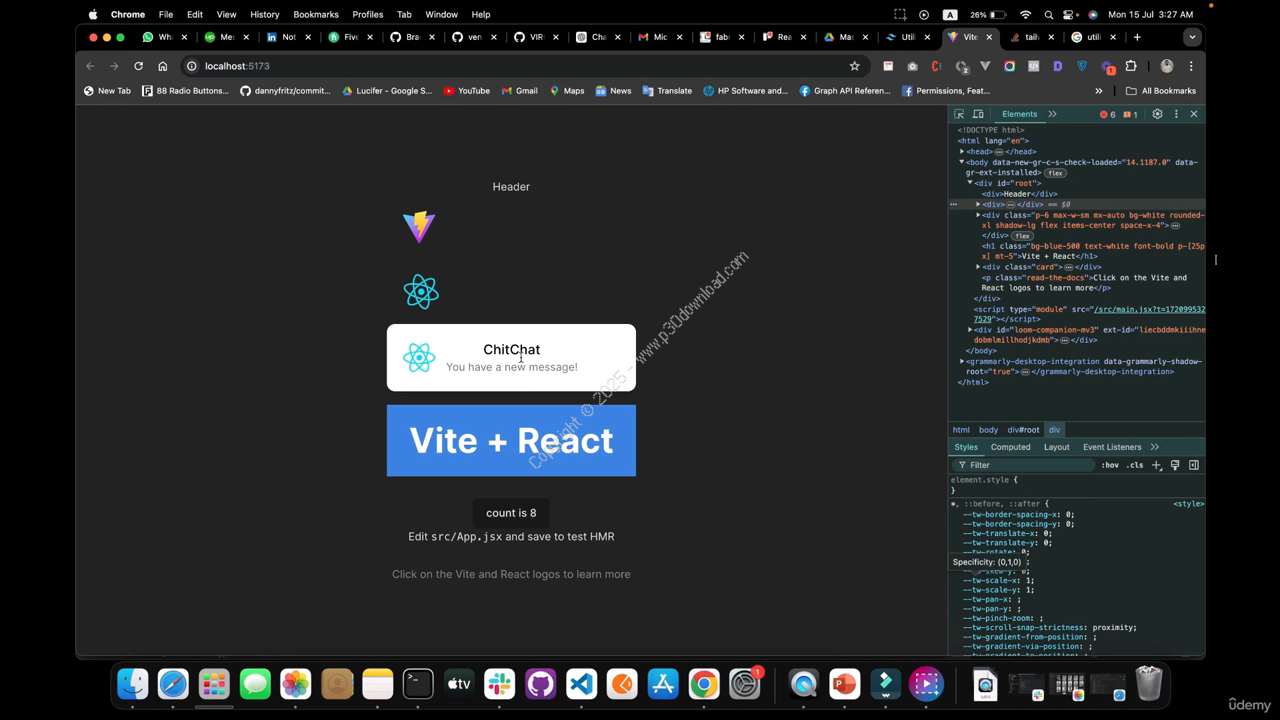Open DevTools settings gear
1280x720 pixels.
pos(1157,114)
